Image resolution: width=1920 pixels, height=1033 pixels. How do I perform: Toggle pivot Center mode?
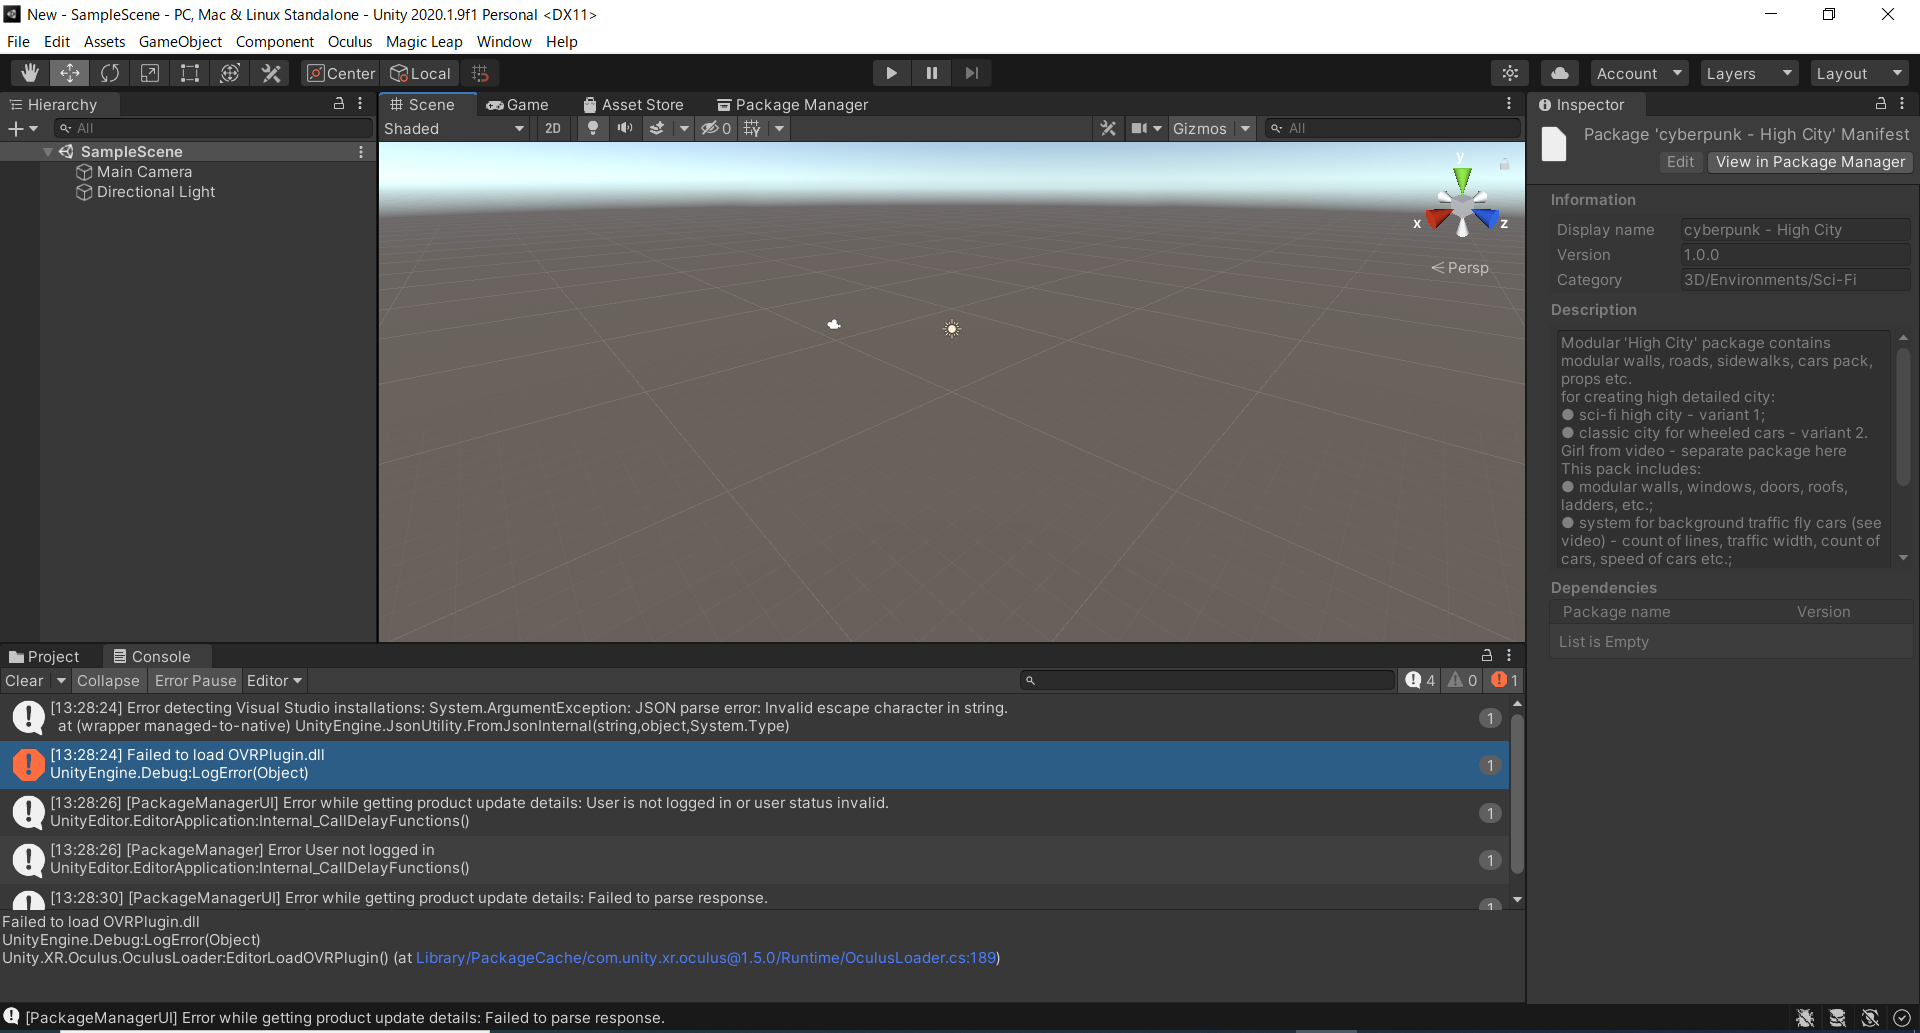(341, 73)
